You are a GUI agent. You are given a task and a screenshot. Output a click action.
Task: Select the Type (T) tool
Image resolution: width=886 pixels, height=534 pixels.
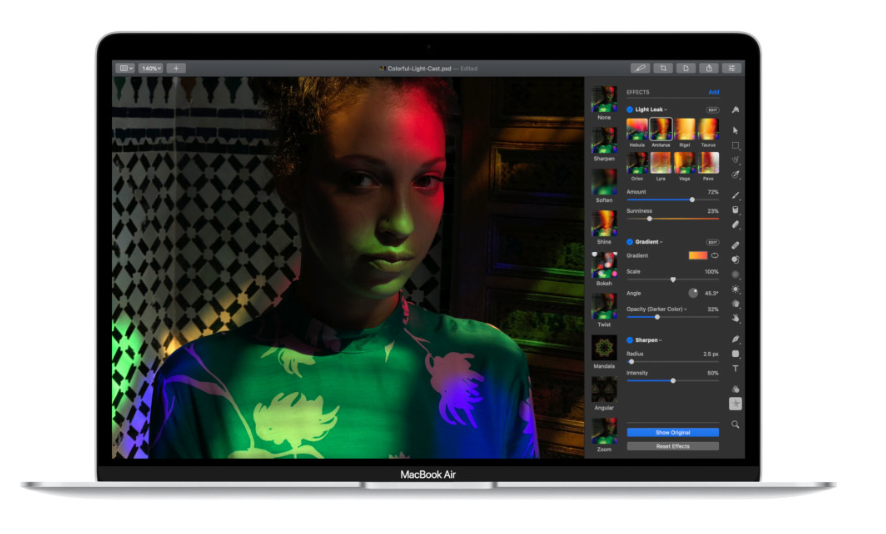click(736, 369)
